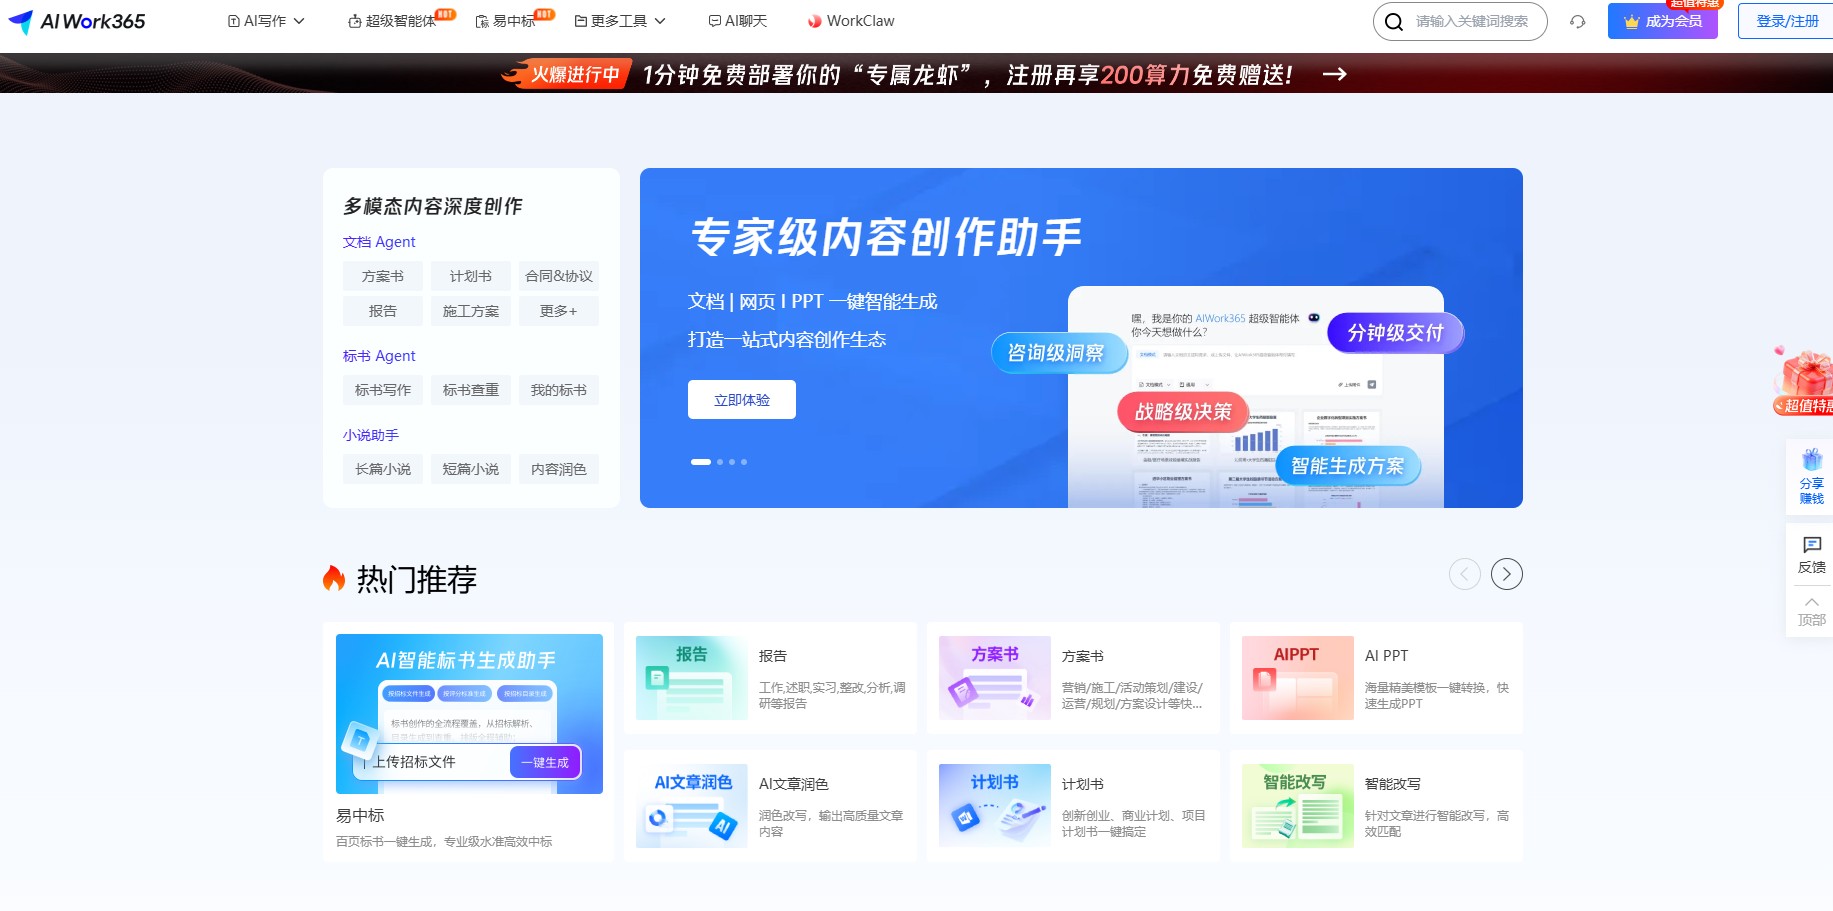Open the 易中标 card title

(x=360, y=816)
